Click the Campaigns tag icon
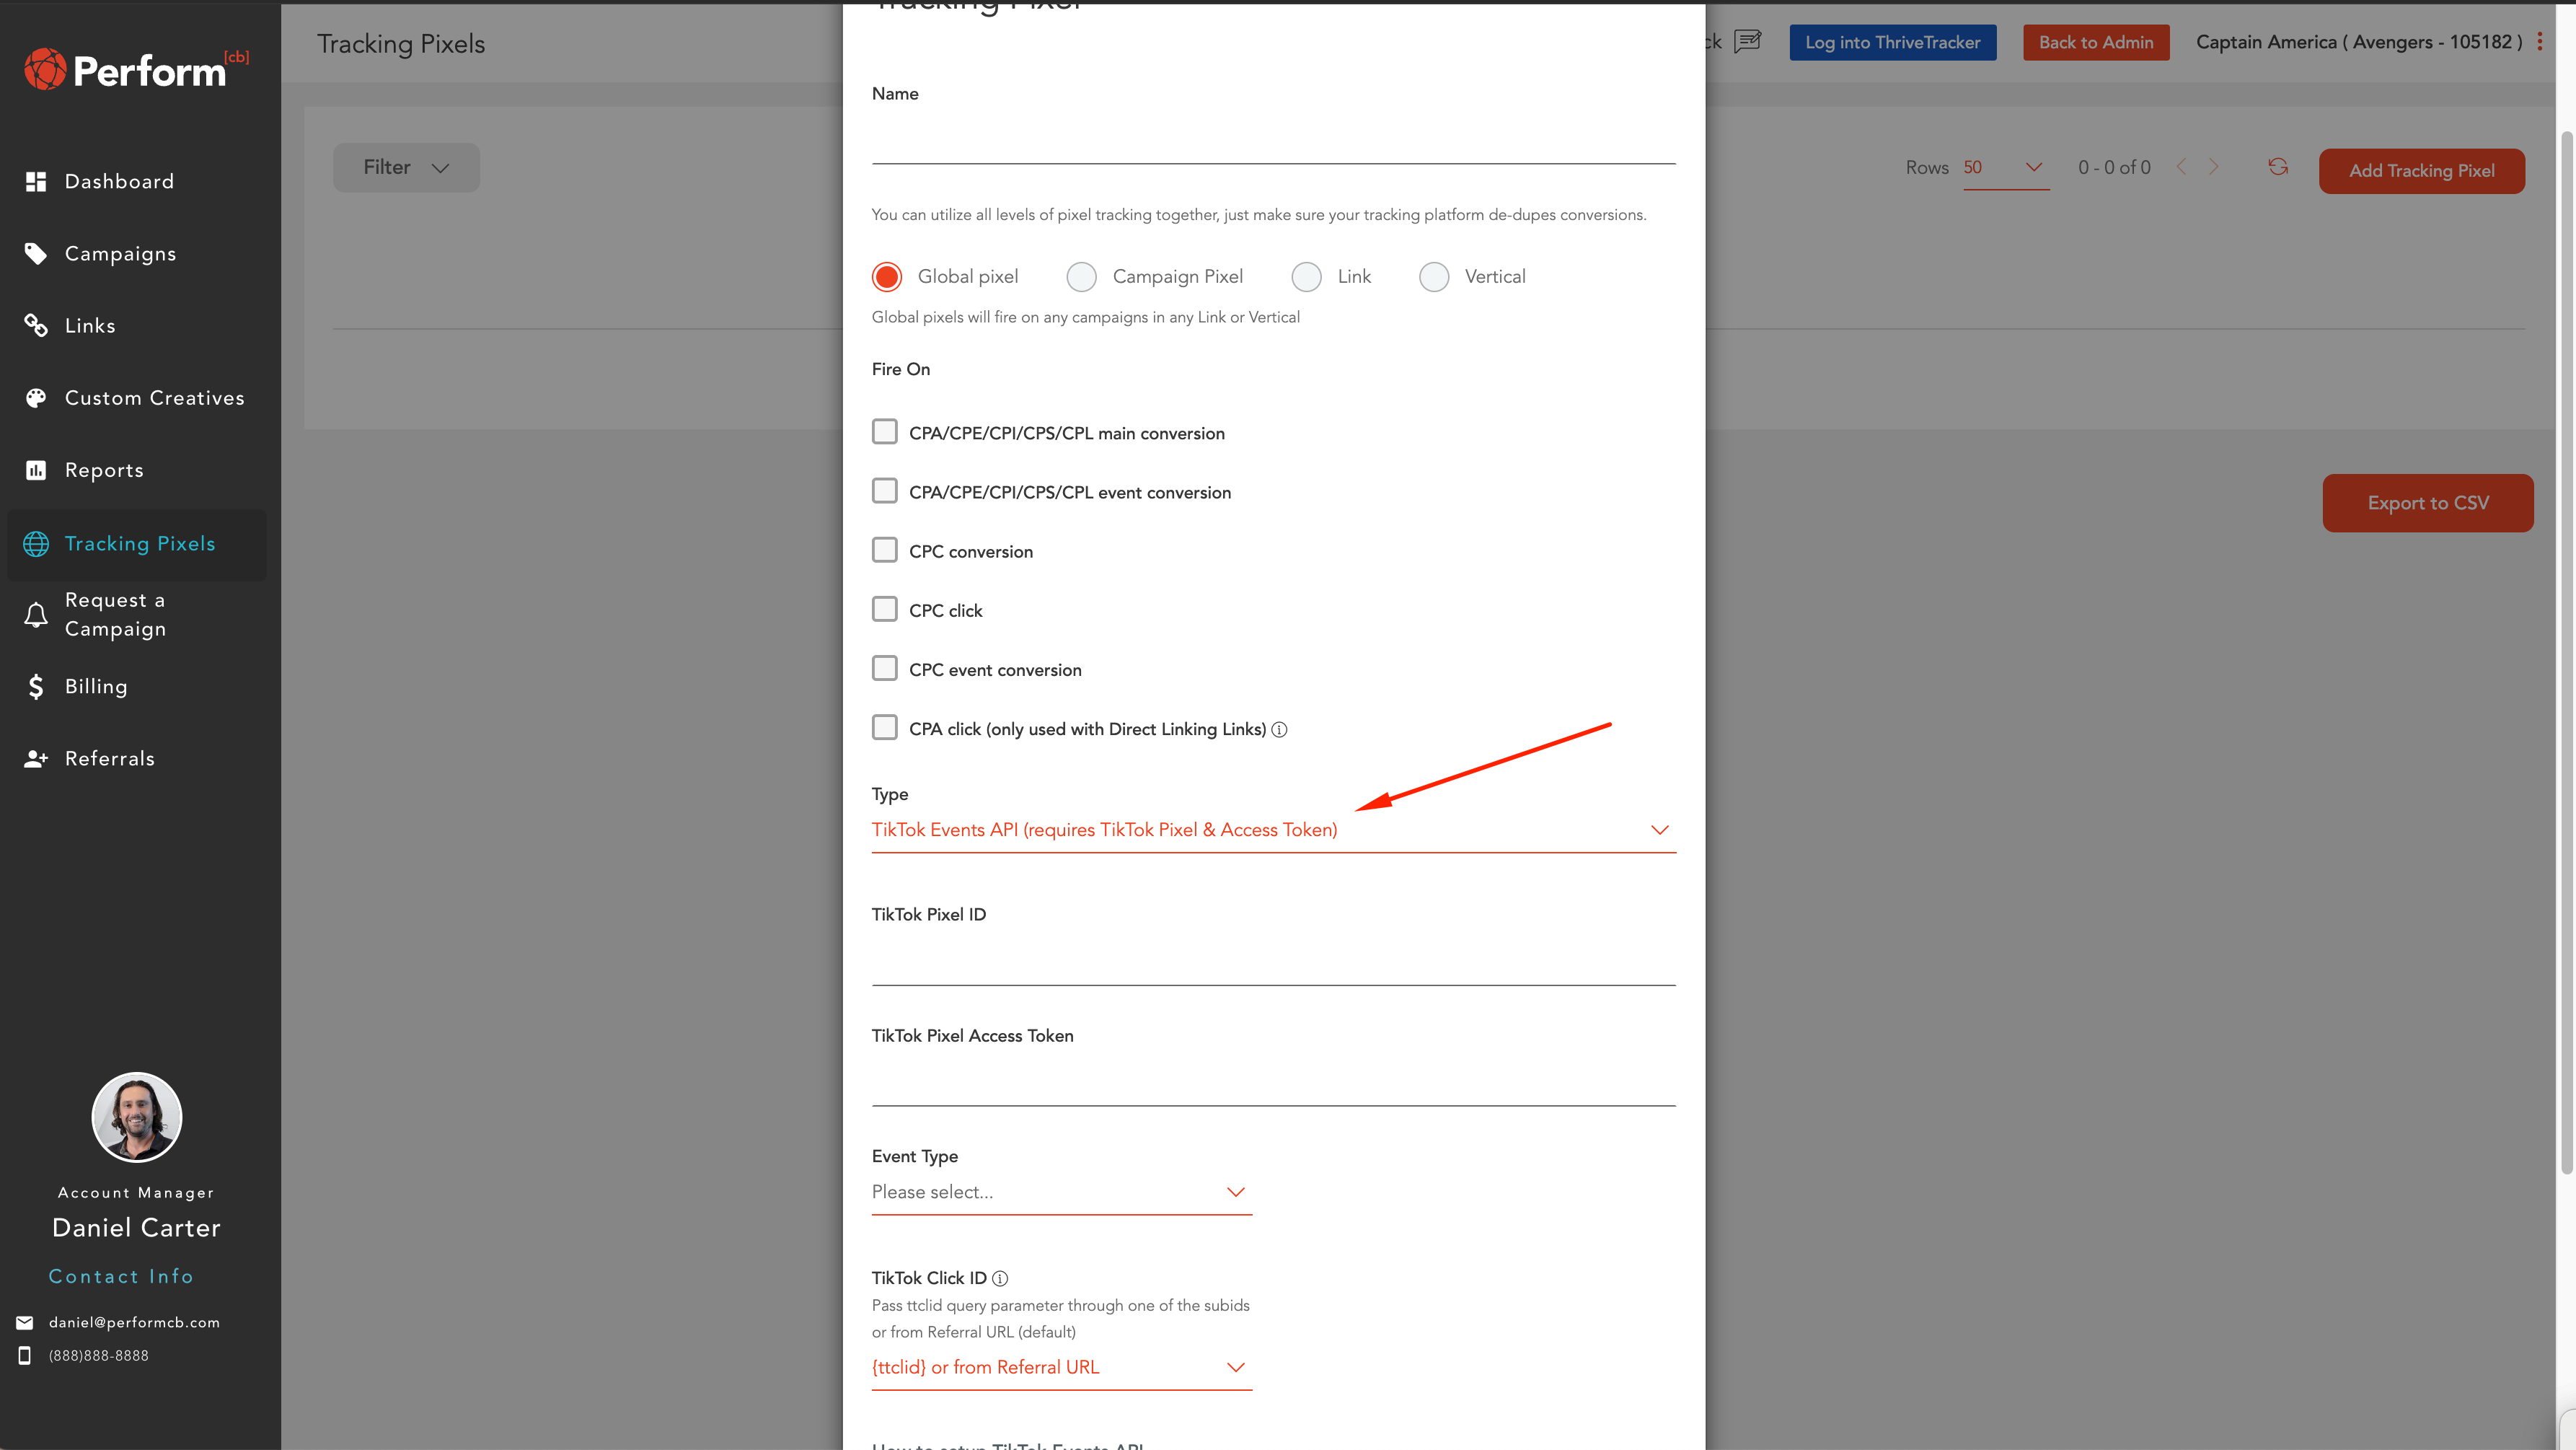Viewport: 2576px width, 1450px height. click(x=36, y=254)
